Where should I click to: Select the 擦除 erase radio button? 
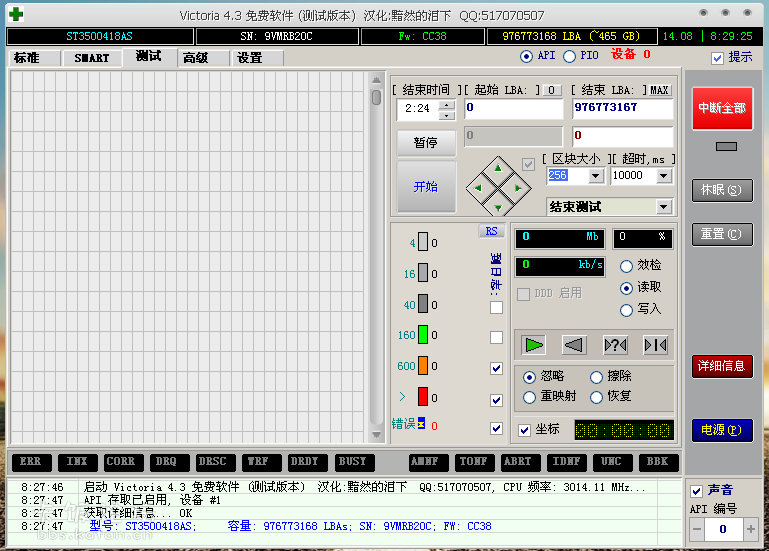click(596, 377)
